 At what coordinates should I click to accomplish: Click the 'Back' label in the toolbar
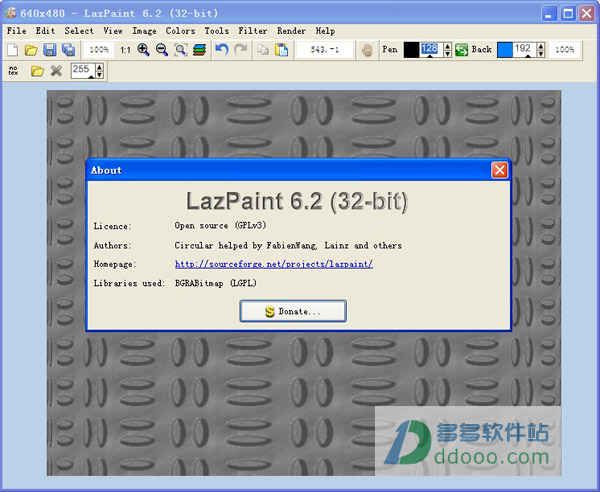coord(481,49)
